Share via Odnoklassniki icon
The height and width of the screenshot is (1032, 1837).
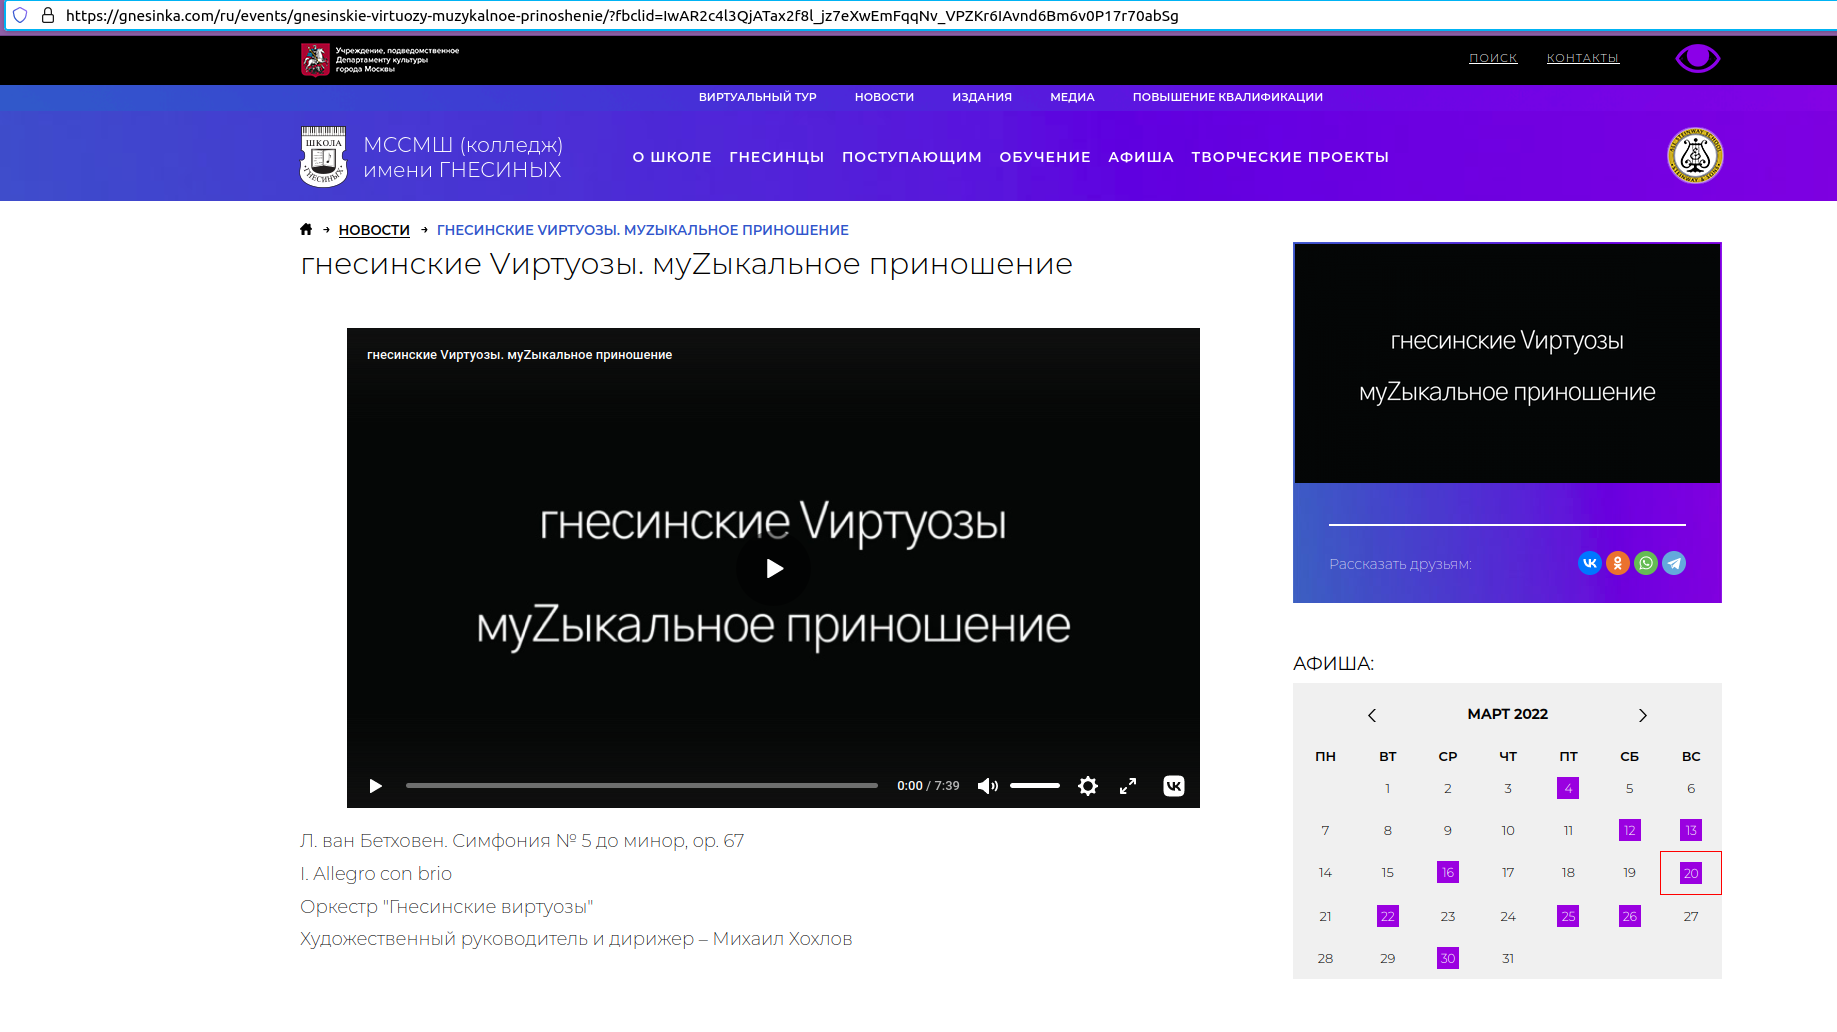1617,563
